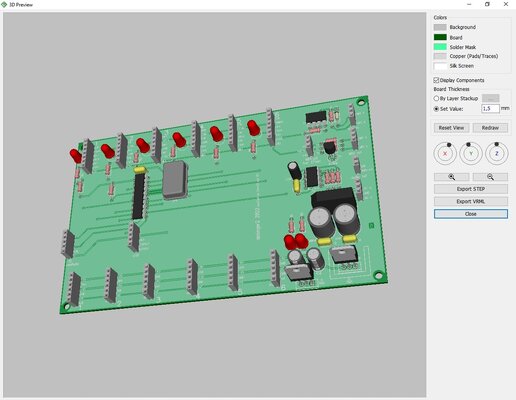Screen dimensions: 516x400
Task: Select the Set Value radio option
Action: click(x=436, y=109)
